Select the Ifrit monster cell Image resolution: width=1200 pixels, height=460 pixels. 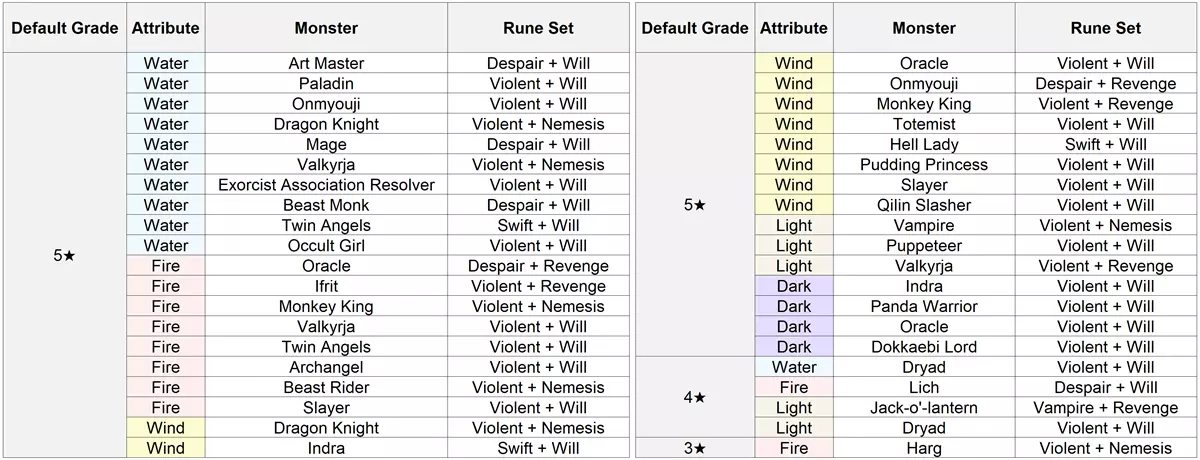coord(326,287)
